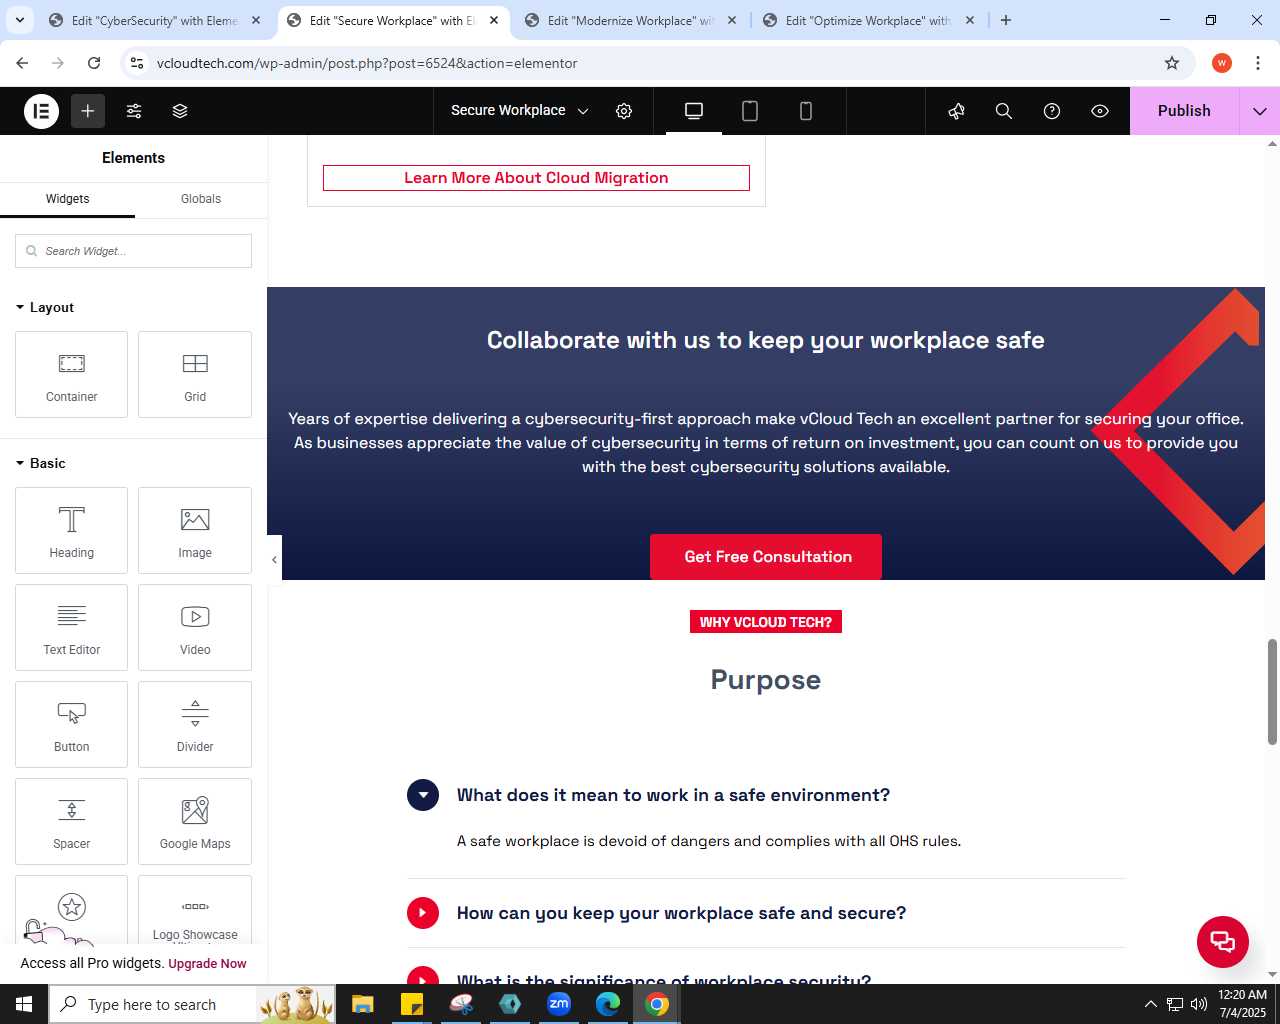The height and width of the screenshot is (1024, 1280).
Task: Click the browser address bar
Action: click(655, 63)
